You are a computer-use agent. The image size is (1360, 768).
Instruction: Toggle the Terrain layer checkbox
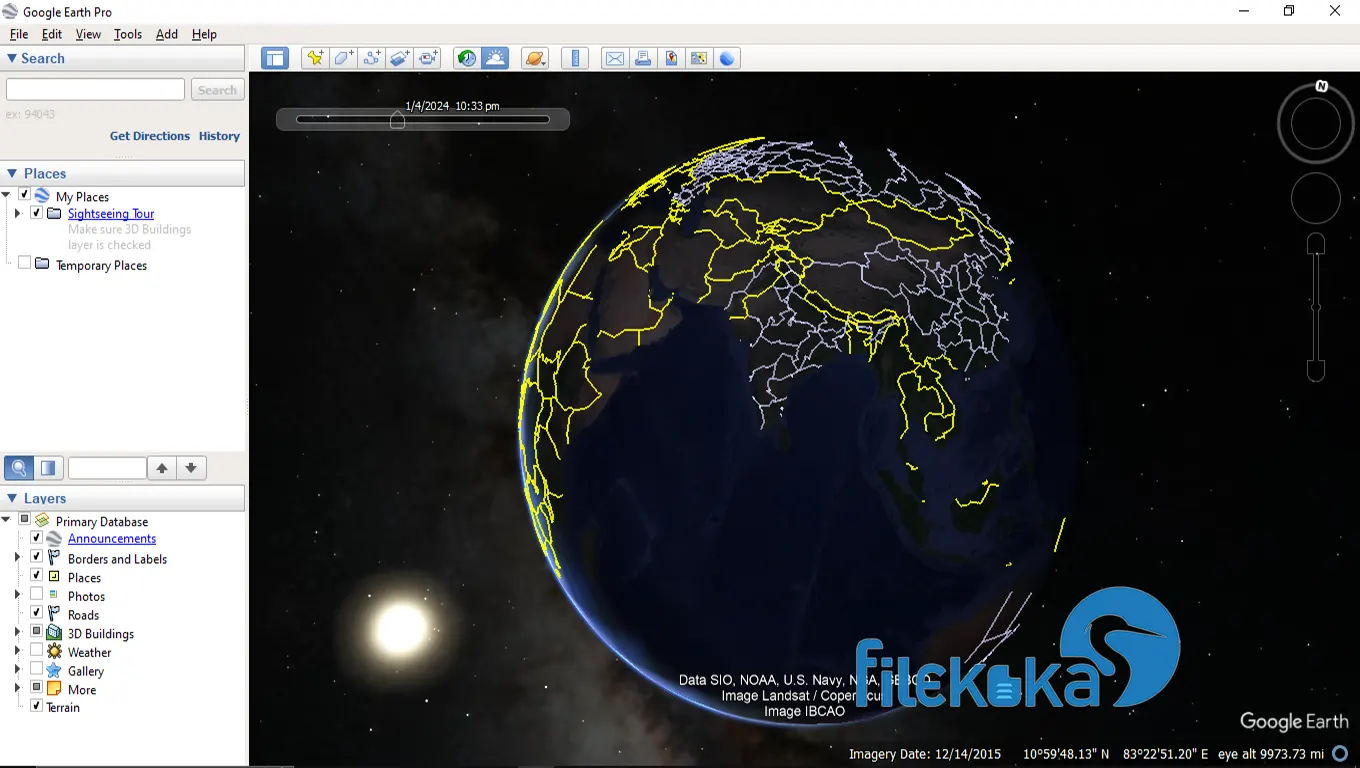[x=37, y=706]
